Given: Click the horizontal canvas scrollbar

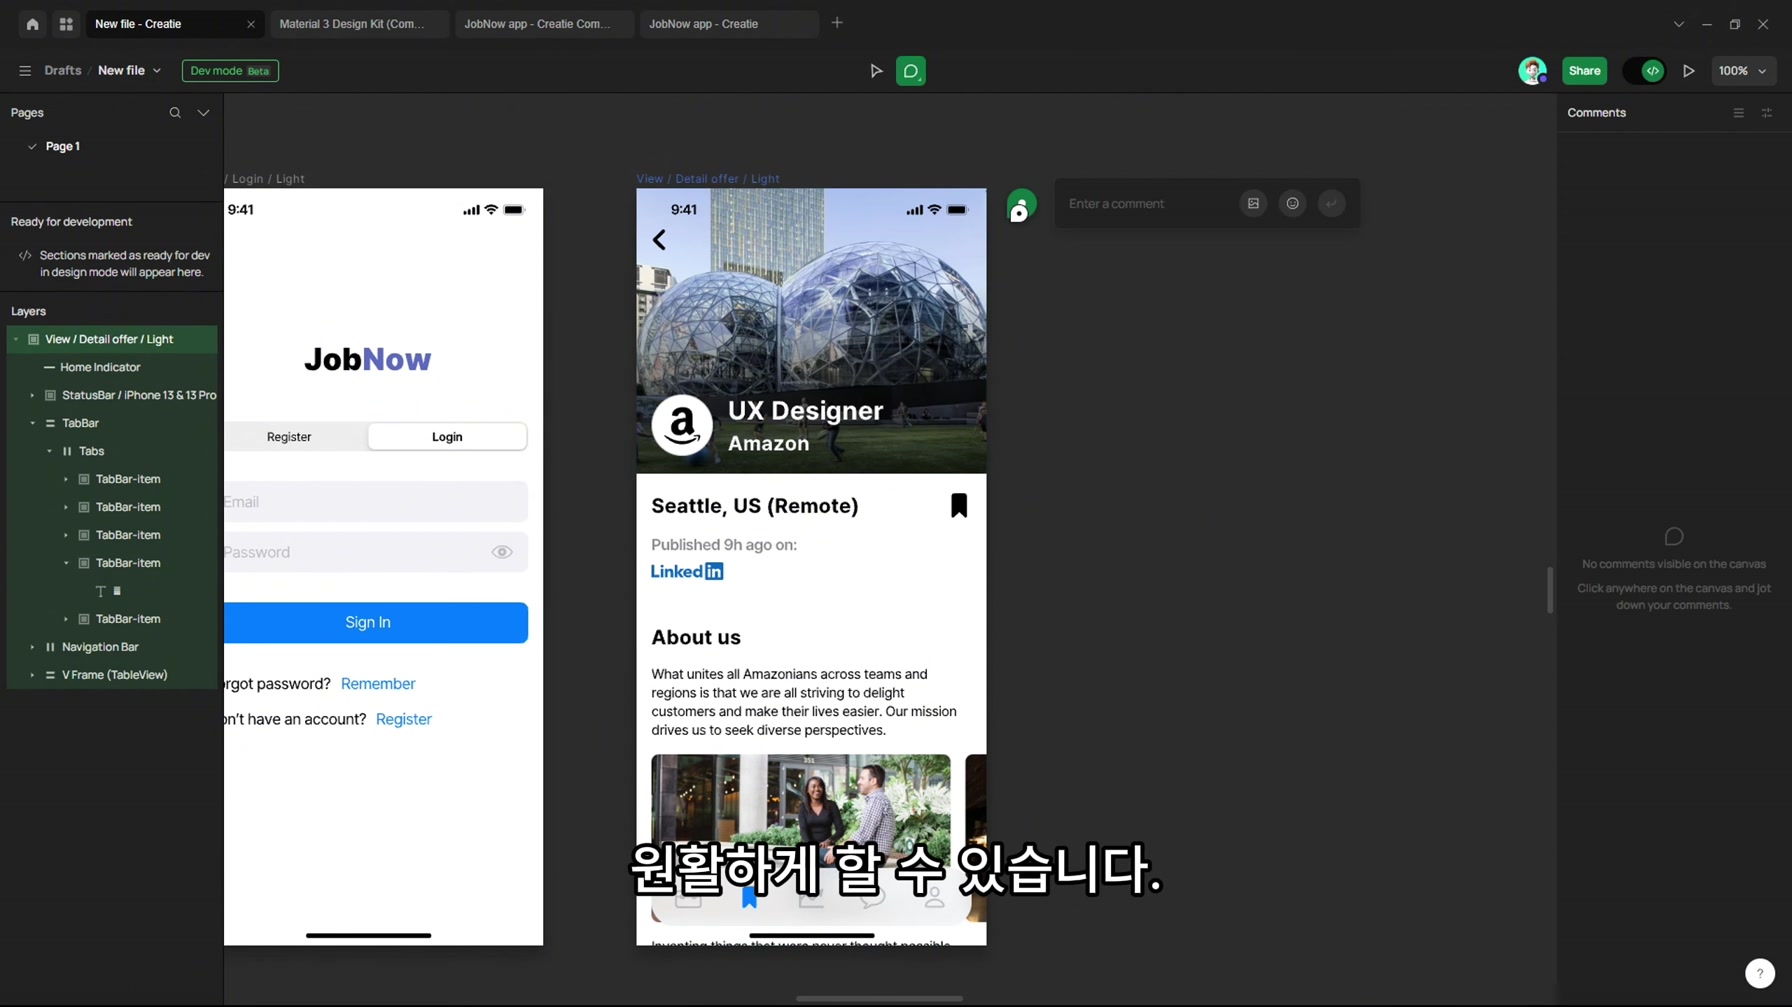Looking at the screenshot, I should click(880, 998).
